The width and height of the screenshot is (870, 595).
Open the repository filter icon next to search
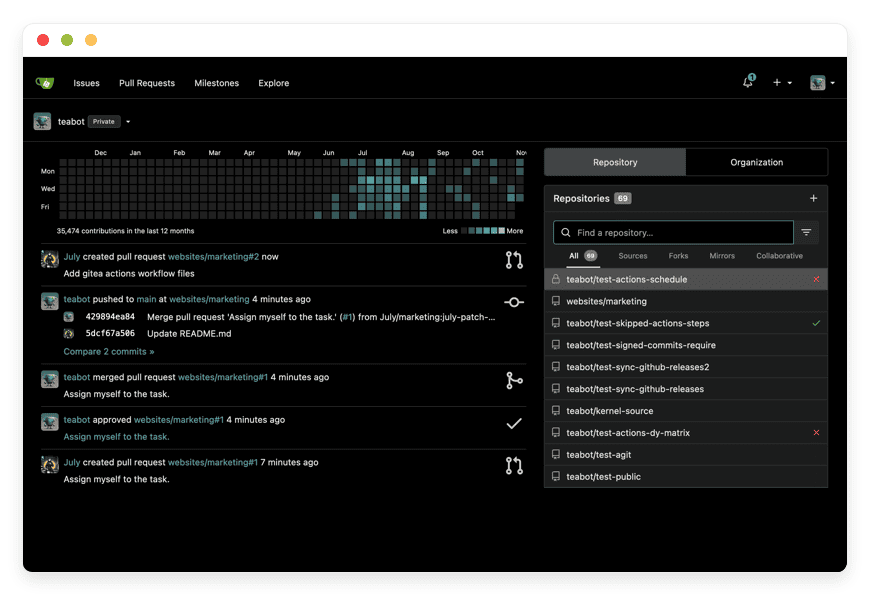pos(806,233)
